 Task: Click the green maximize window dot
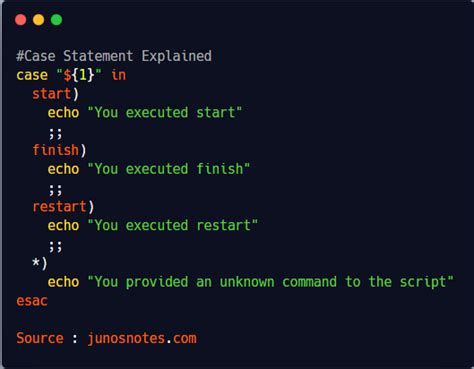pyautogui.click(x=56, y=20)
